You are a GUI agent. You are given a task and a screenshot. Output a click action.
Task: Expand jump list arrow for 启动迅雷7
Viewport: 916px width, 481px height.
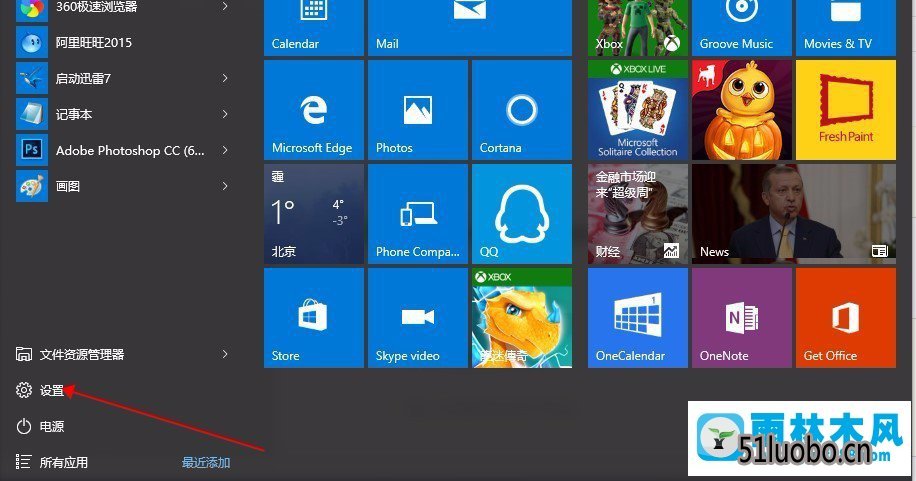225,78
